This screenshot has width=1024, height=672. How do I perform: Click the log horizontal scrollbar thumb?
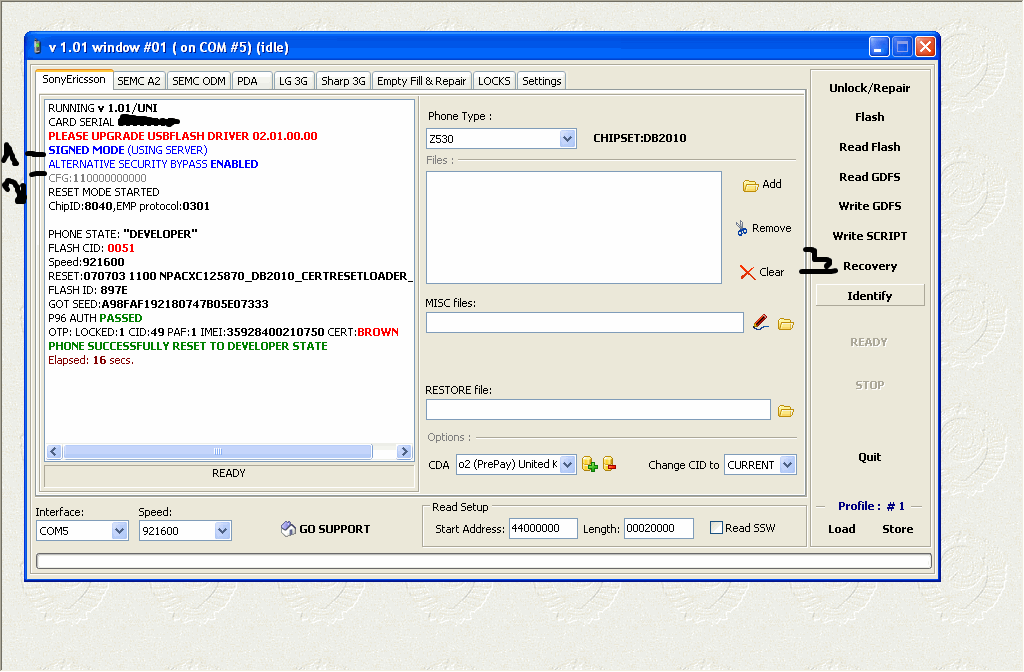click(x=217, y=451)
